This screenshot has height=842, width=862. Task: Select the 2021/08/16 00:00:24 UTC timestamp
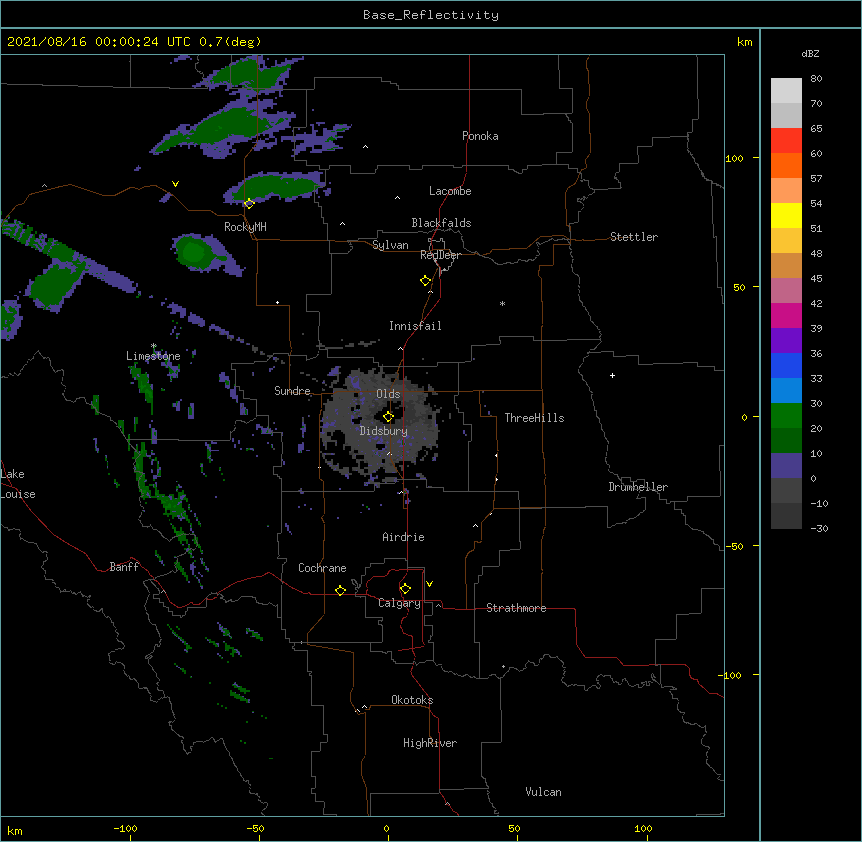[x=99, y=42]
